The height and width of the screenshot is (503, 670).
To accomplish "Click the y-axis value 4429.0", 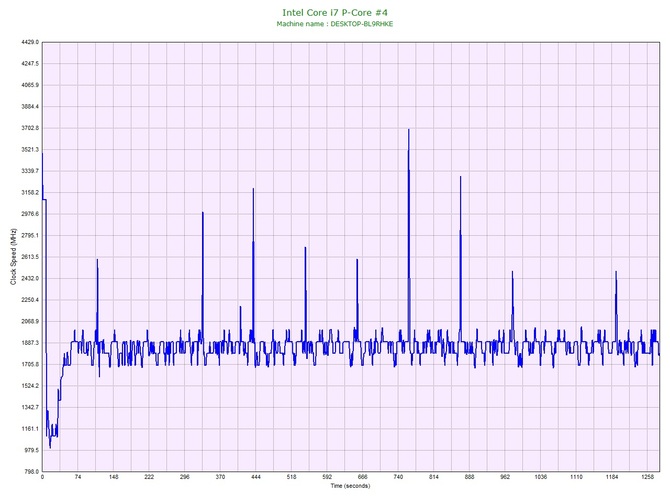I will 30,42.
